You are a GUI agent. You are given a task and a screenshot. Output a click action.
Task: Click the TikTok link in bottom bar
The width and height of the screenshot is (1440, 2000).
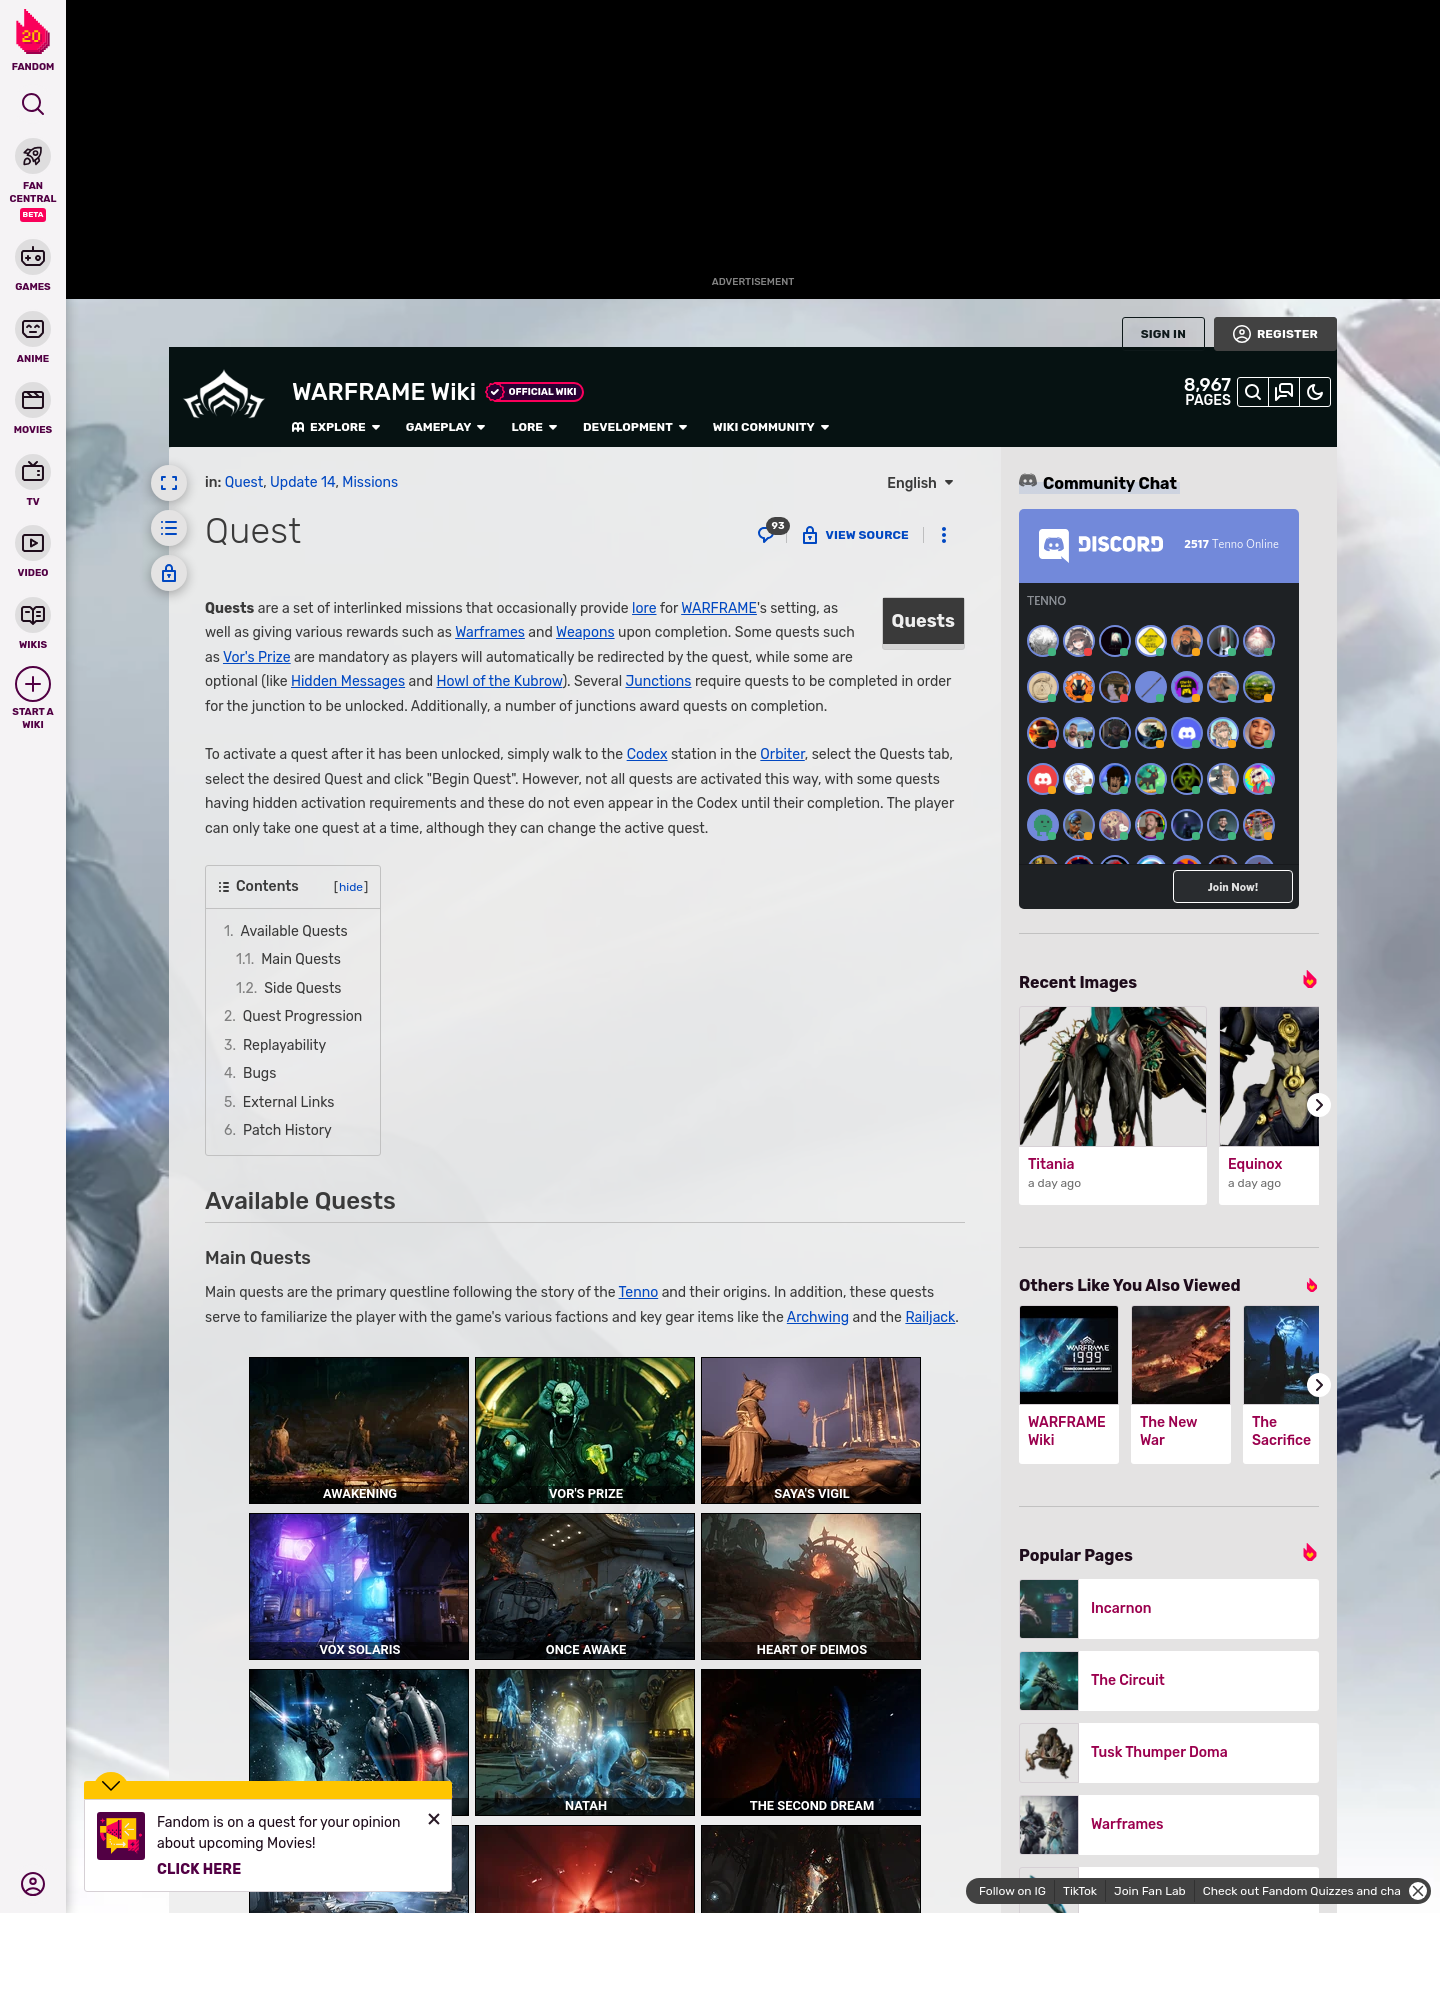click(x=1080, y=1891)
